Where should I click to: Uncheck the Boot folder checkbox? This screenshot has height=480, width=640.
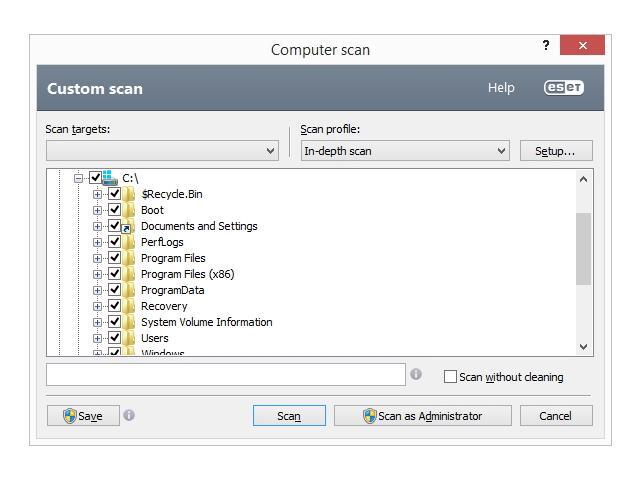pos(114,210)
